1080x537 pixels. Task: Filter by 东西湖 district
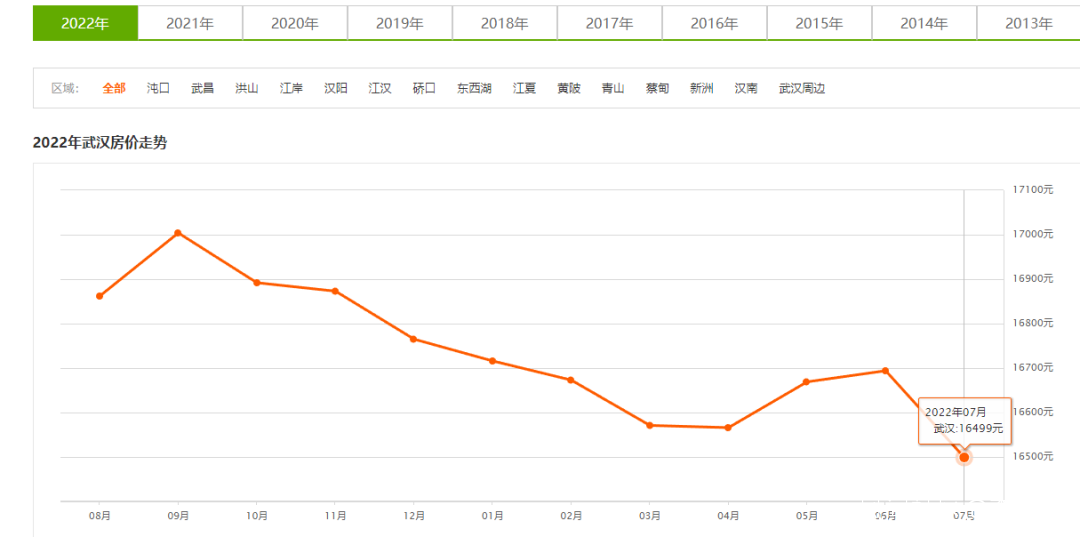475,88
